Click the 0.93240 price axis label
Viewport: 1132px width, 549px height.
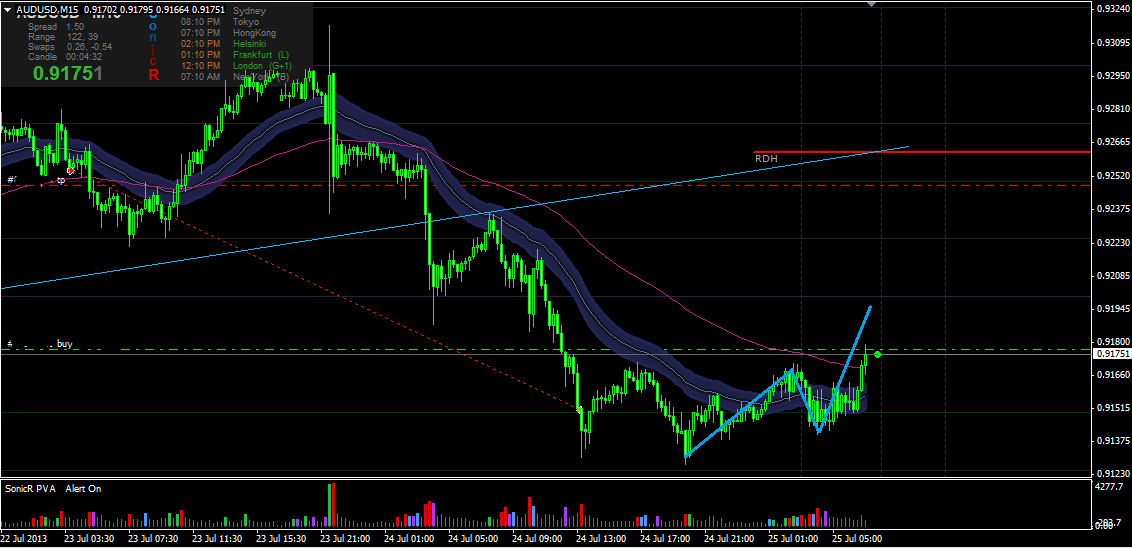(x=1112, y=9)
